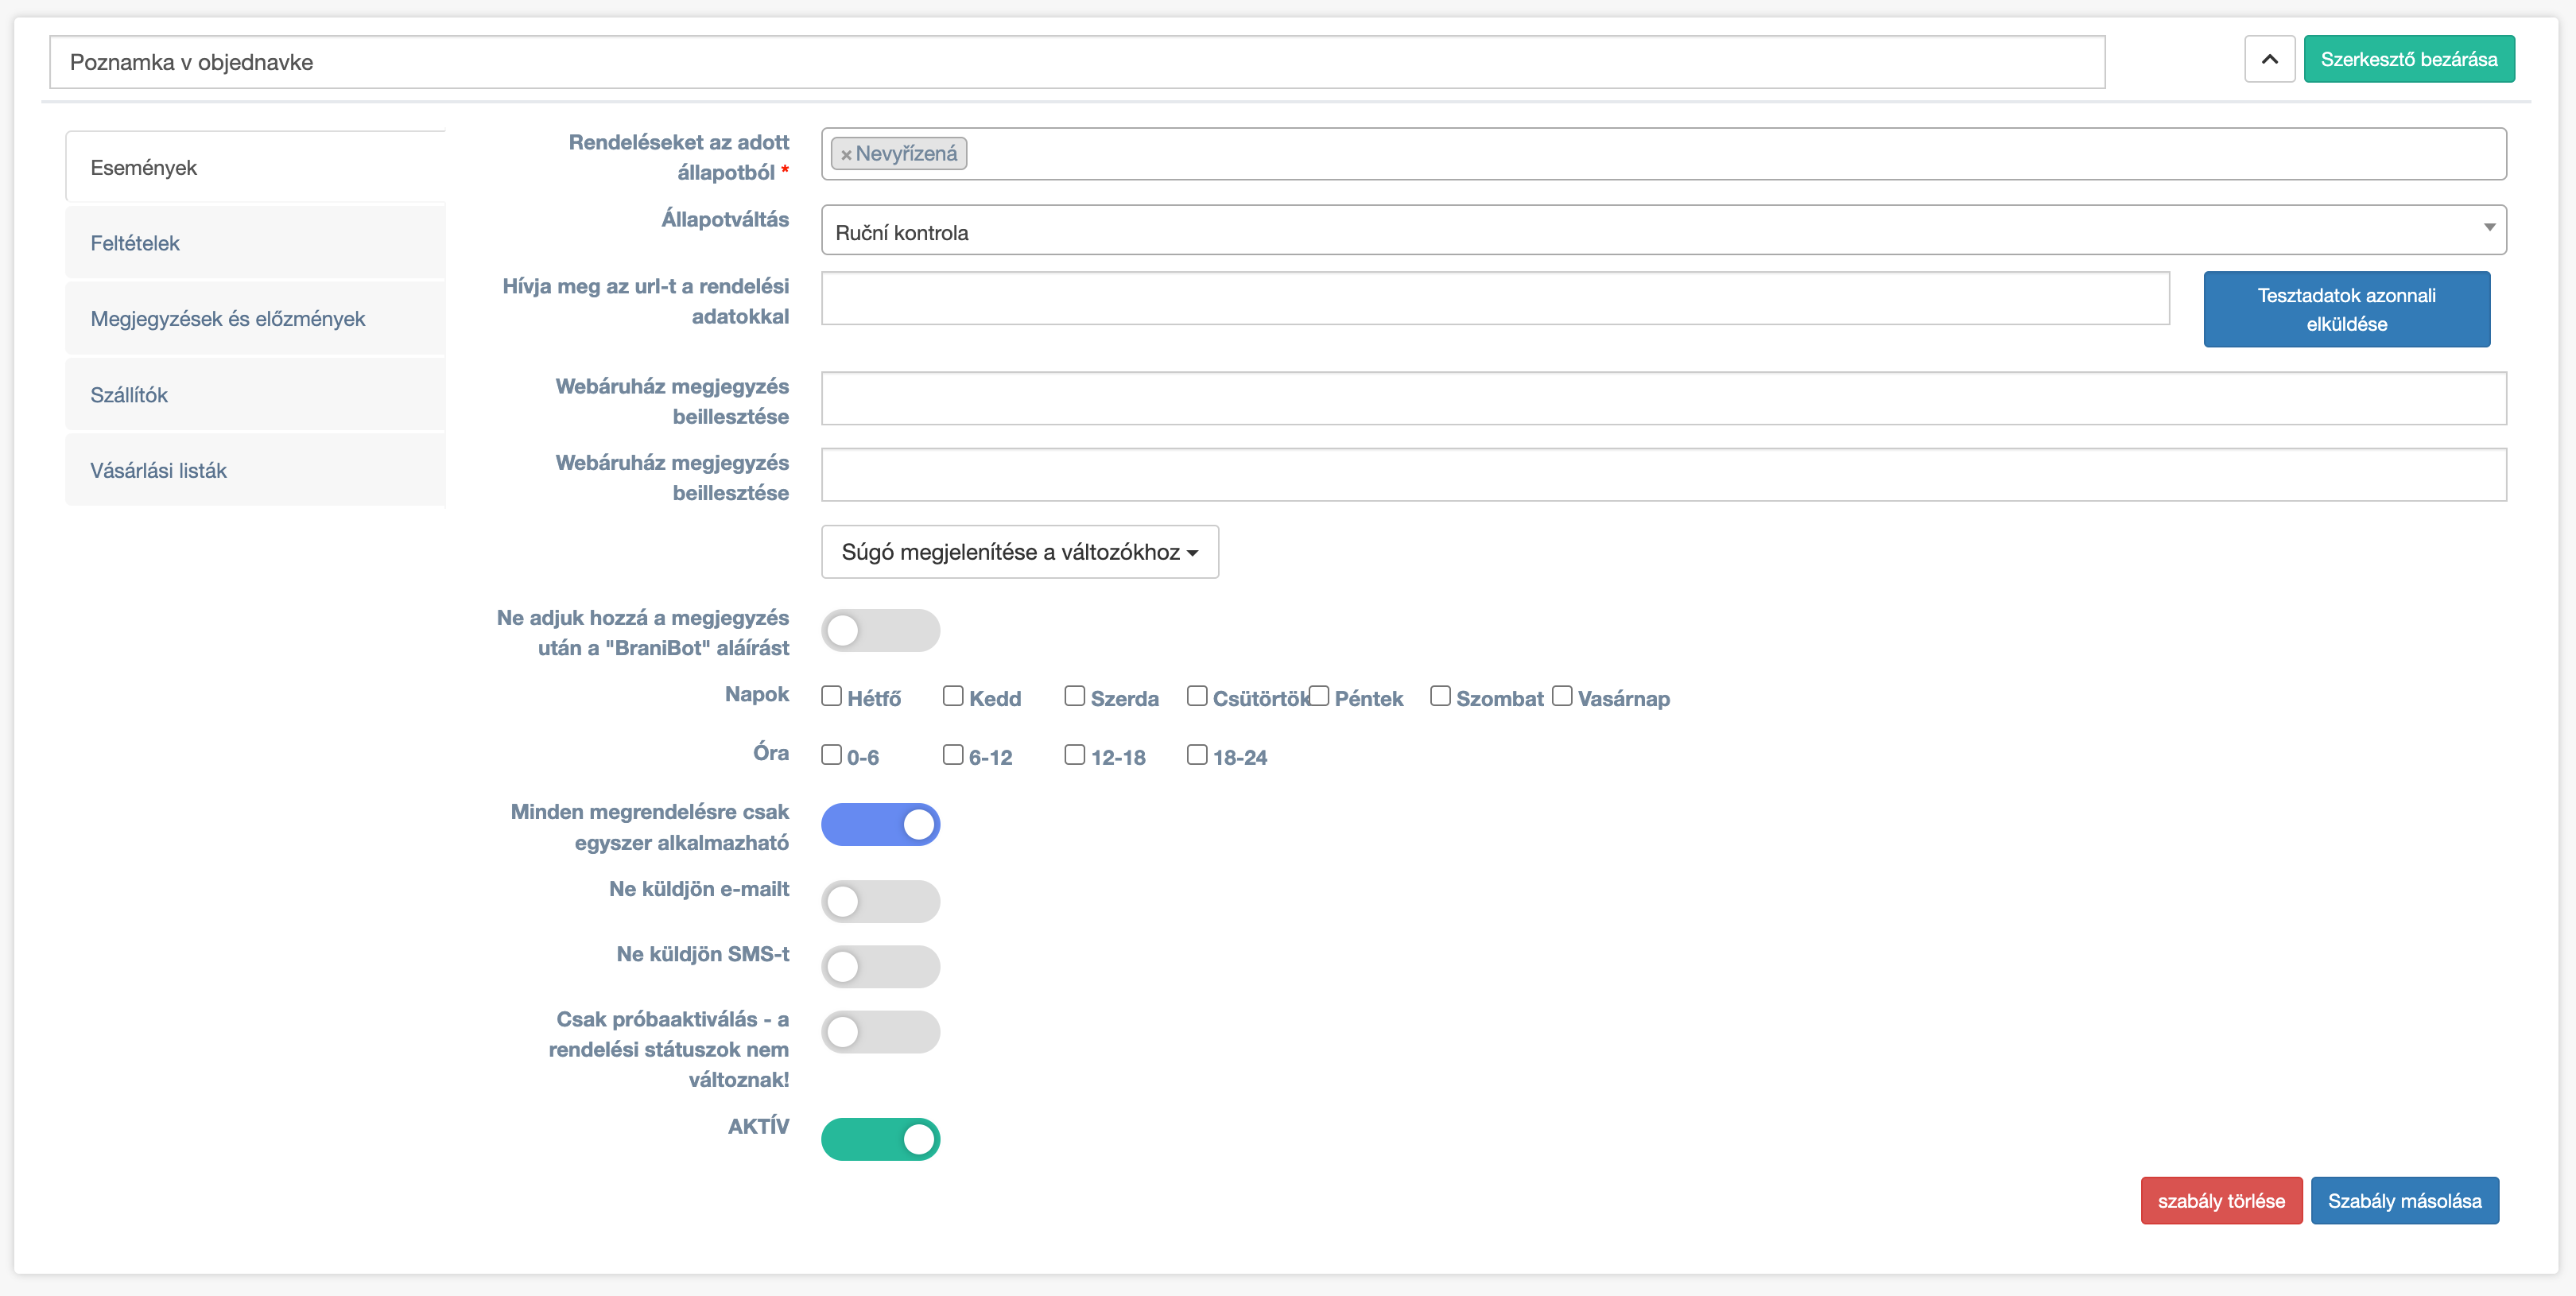
Task: Copy the rule with Szabály másolása
Action: point(2404,1200)
